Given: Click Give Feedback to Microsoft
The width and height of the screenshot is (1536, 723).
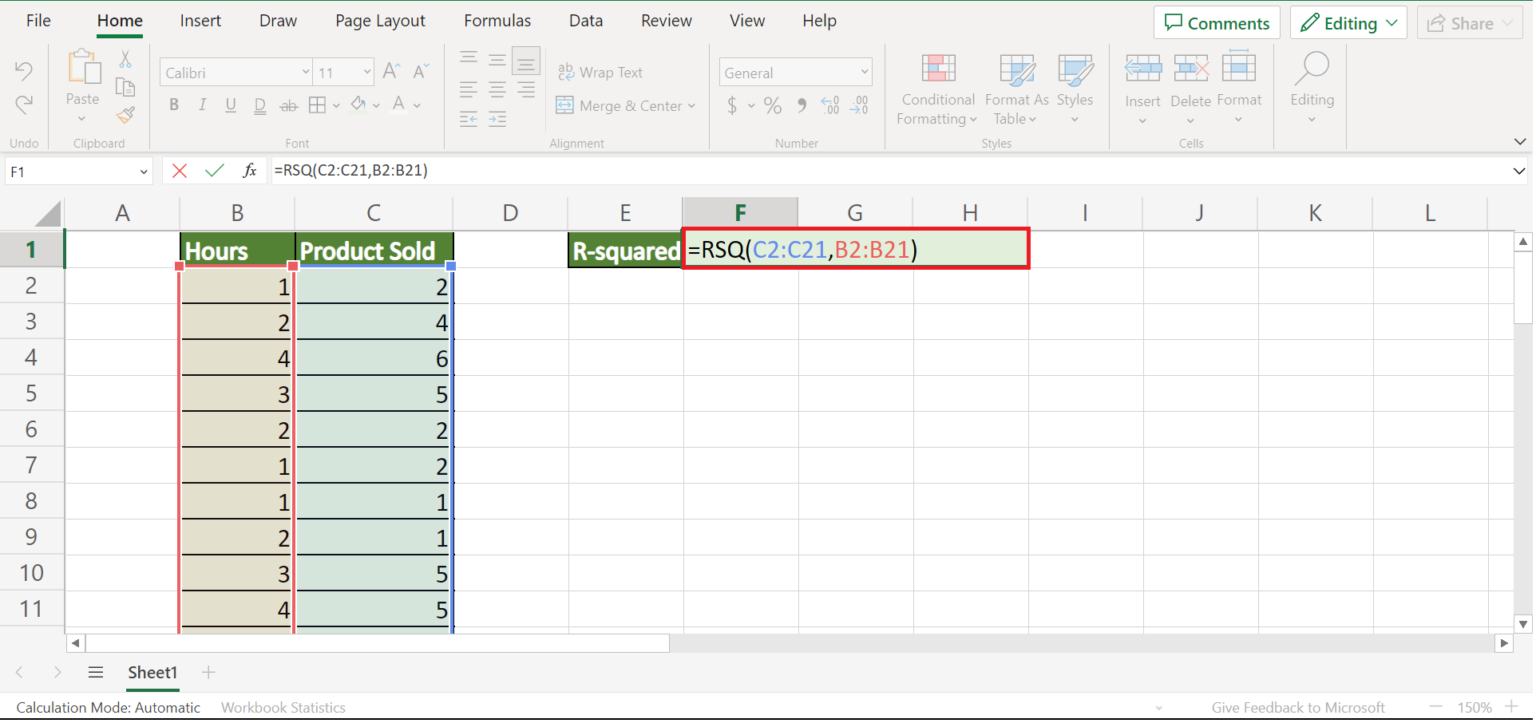Looking at the screenshot, I should point(1297,707).
